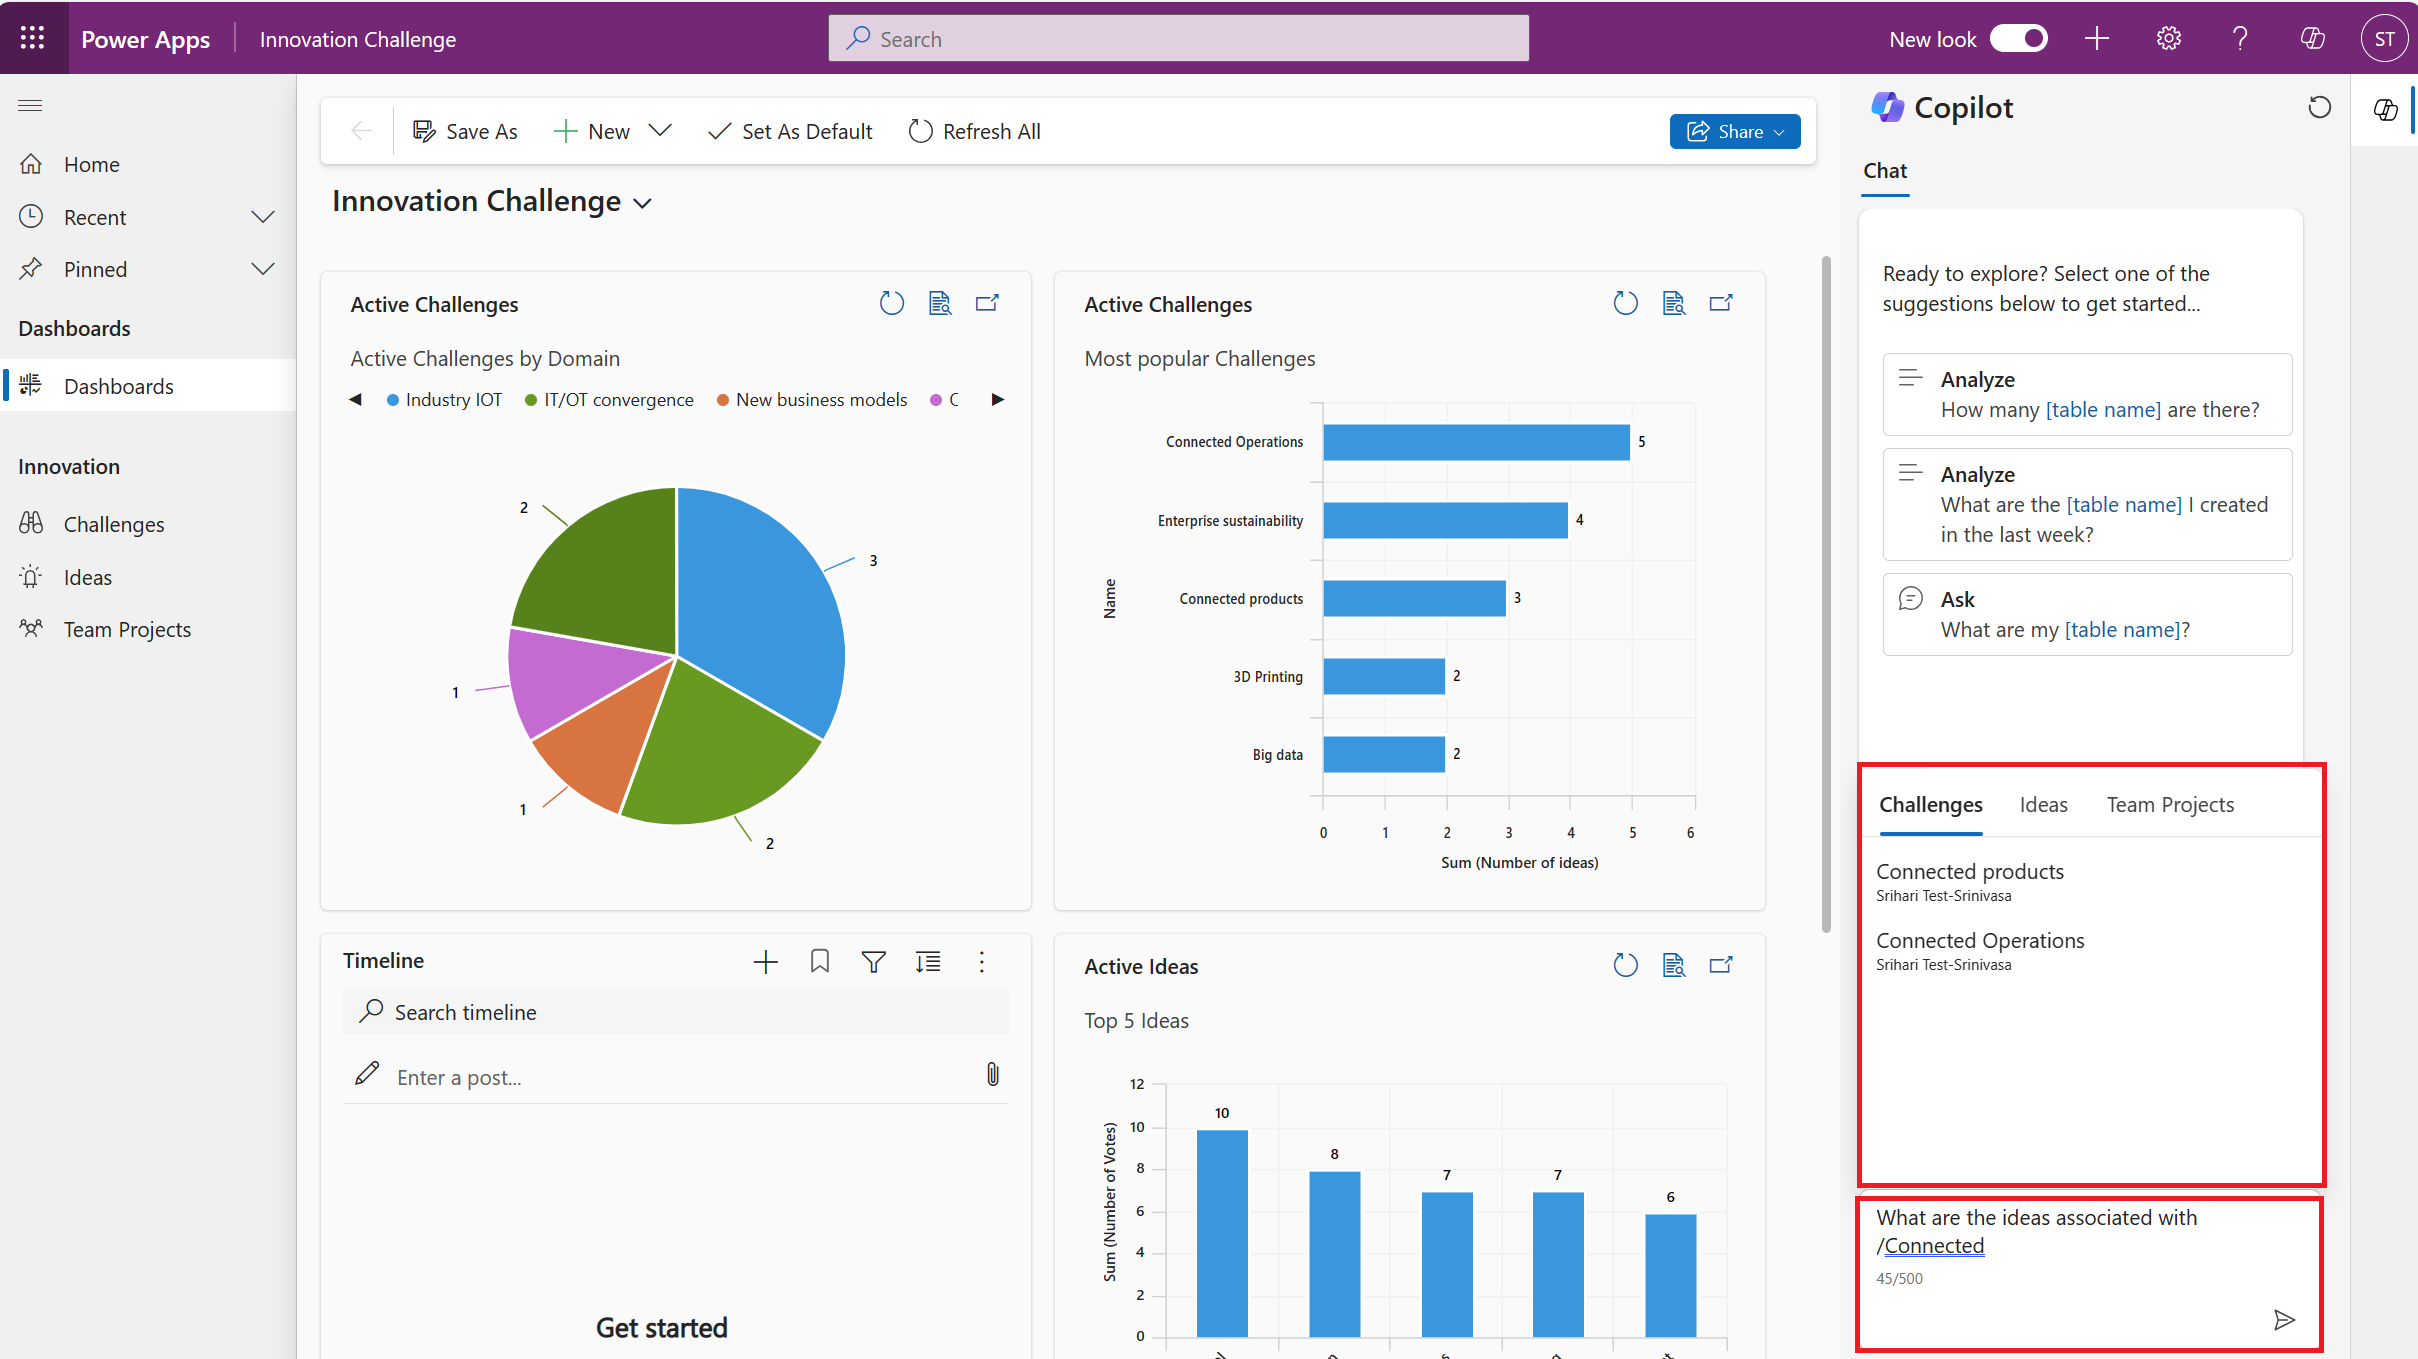Open the Innovation Challenge dashboard selector
Image resolution: width=2418 pixels, height=1359 pixels.
[643, 203]
